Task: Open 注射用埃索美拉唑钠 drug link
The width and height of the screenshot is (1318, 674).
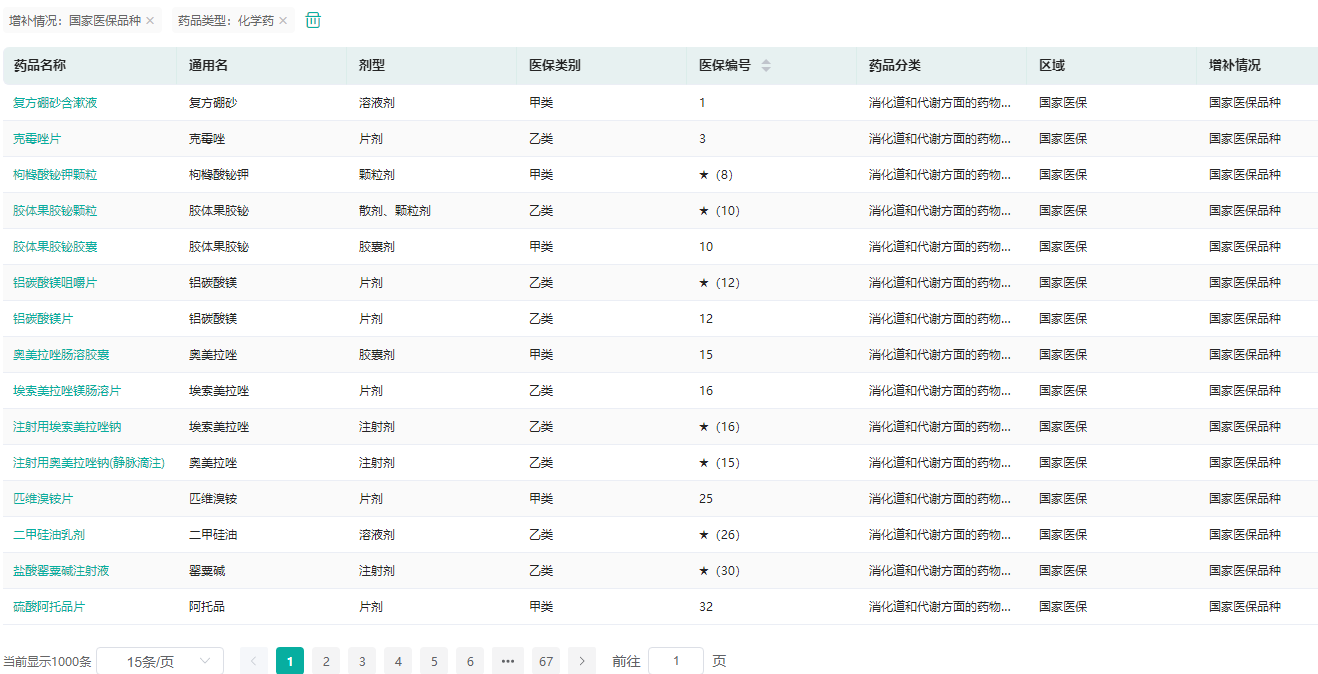Action: pyautogui.click(x=67, y=427)
